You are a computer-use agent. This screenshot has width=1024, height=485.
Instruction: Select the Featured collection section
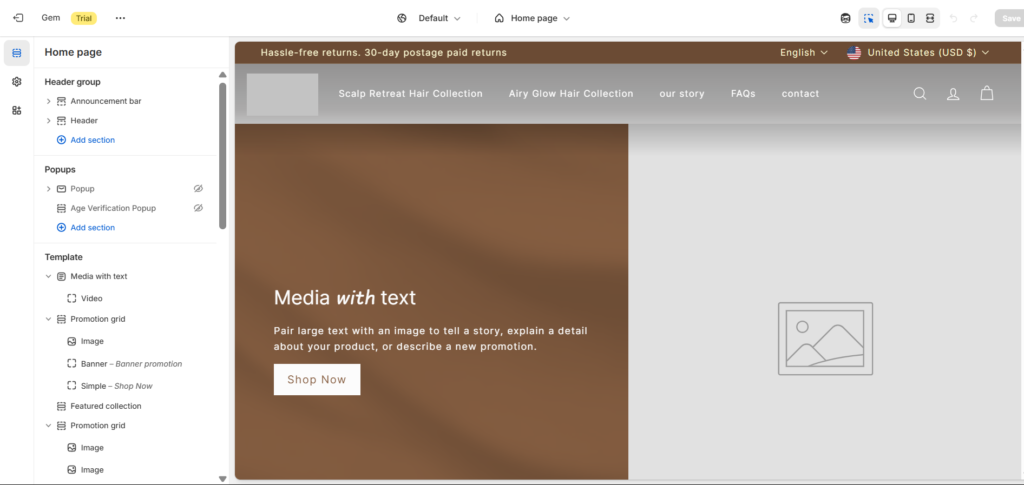click(105, 406)
